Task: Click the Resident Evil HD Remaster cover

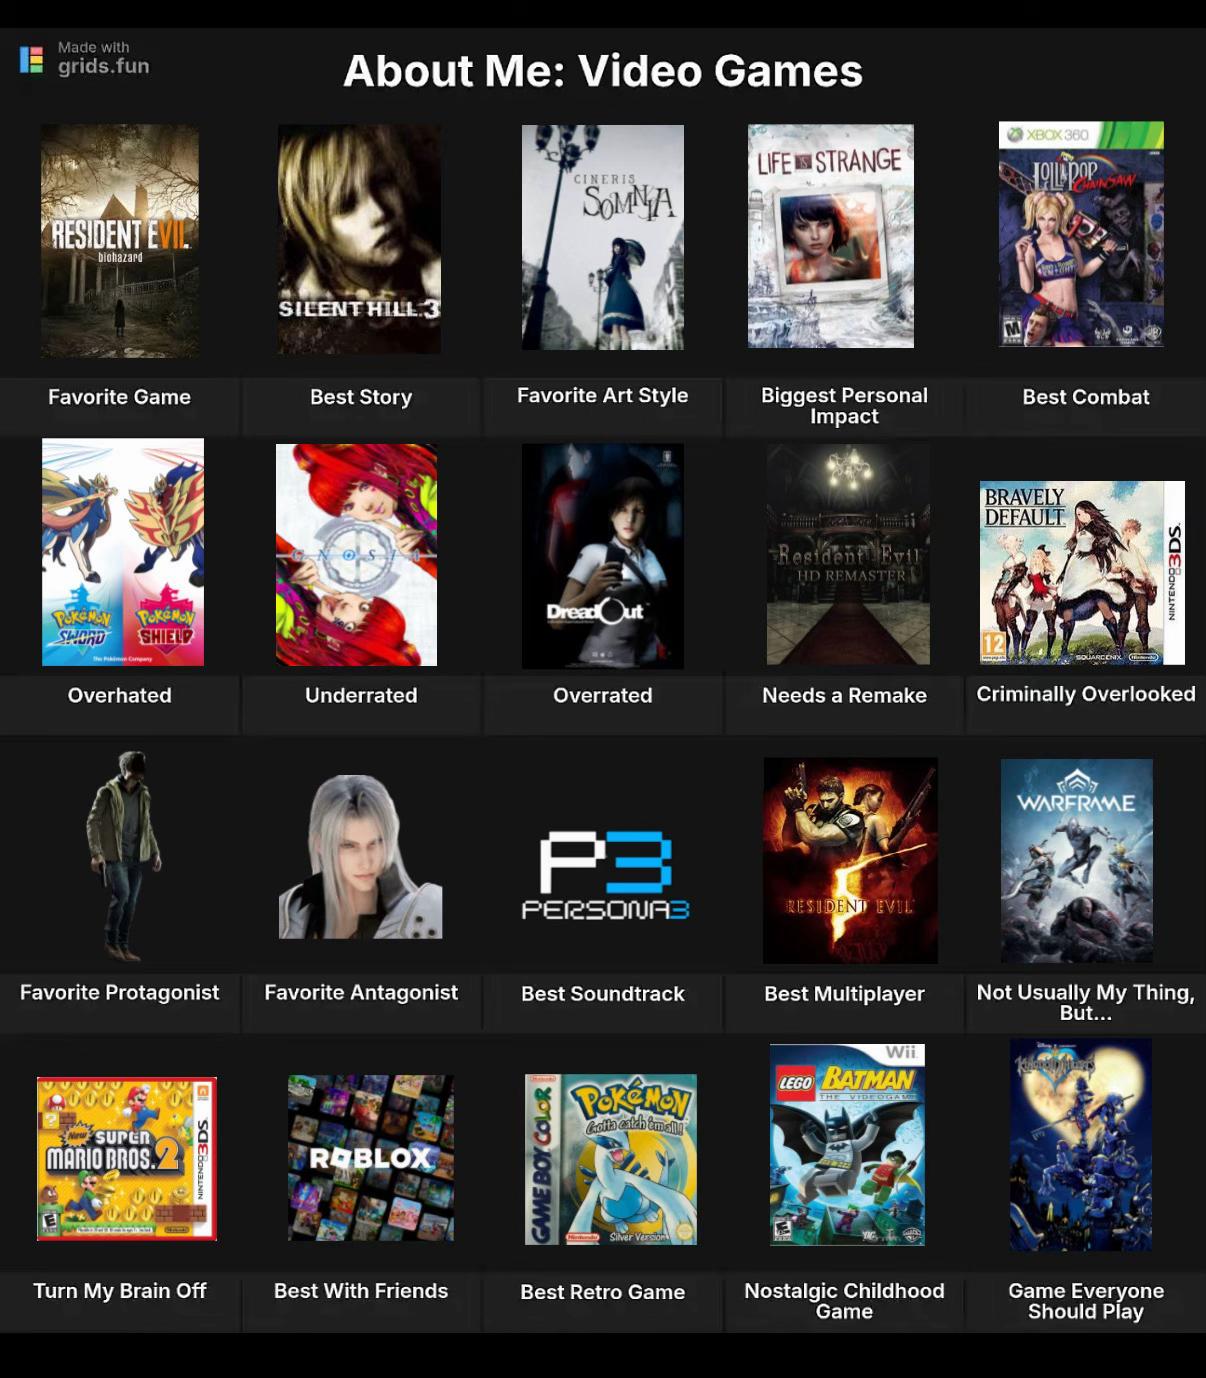Action: (848, 555)
